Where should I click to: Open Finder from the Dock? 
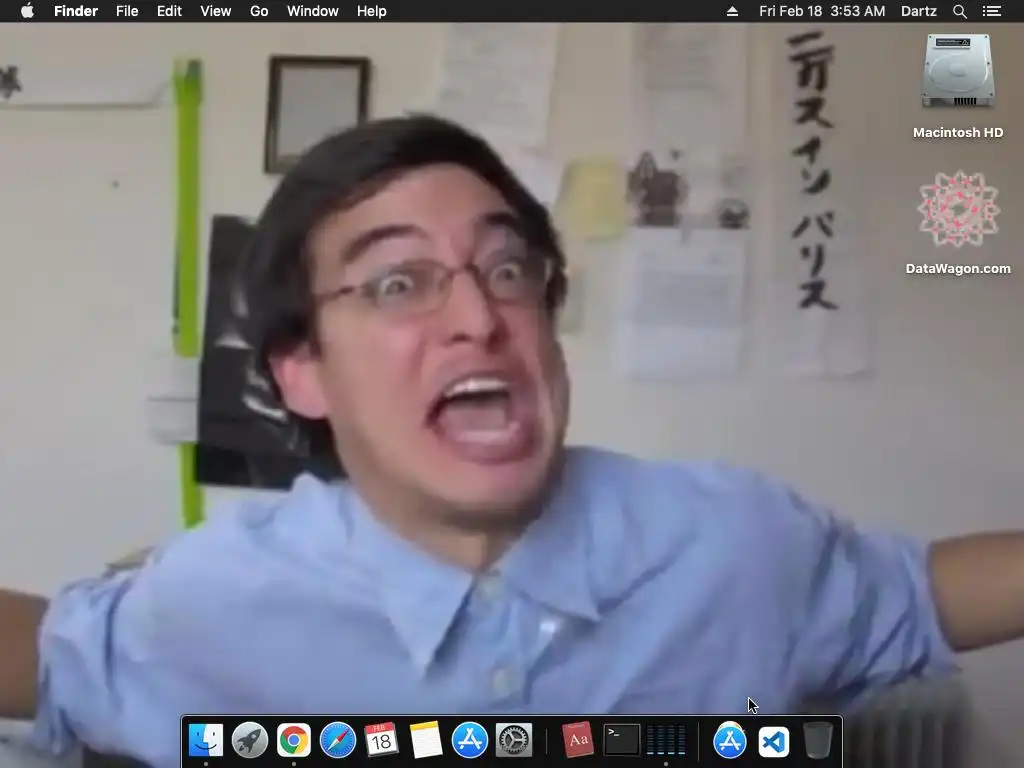[x=206, y=740]
